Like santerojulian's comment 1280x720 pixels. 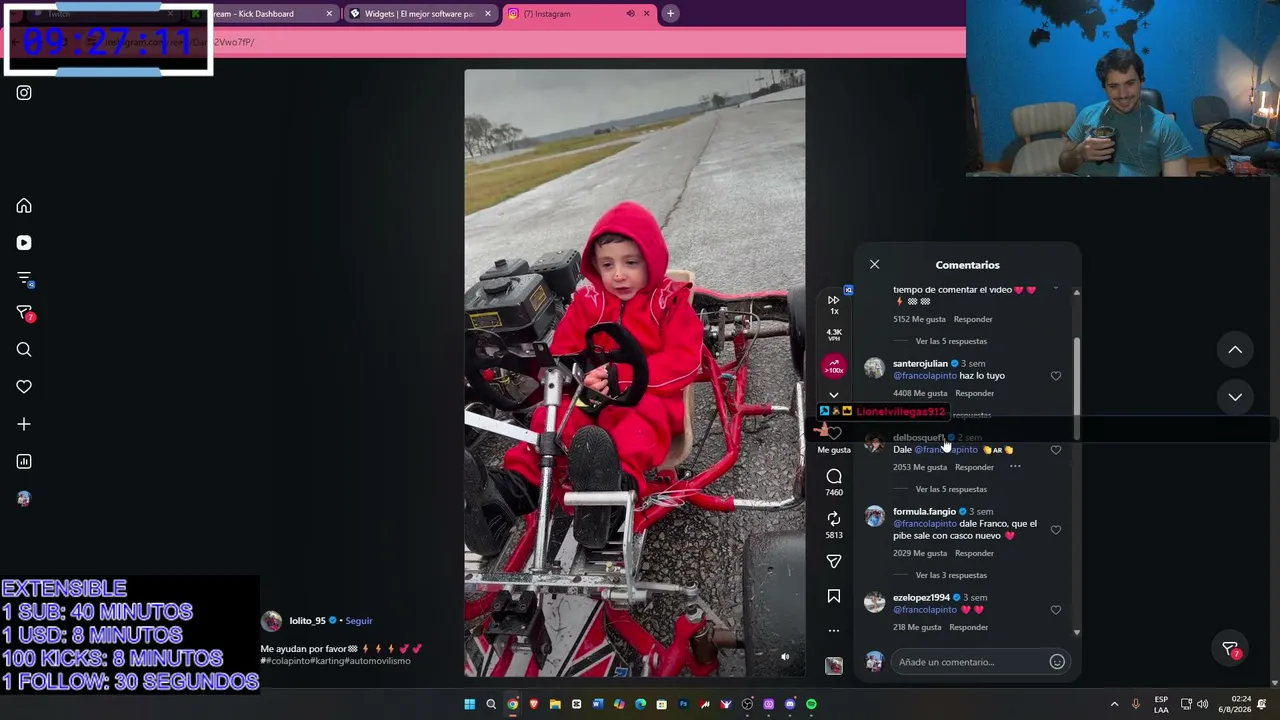(x=1056, y=376)
